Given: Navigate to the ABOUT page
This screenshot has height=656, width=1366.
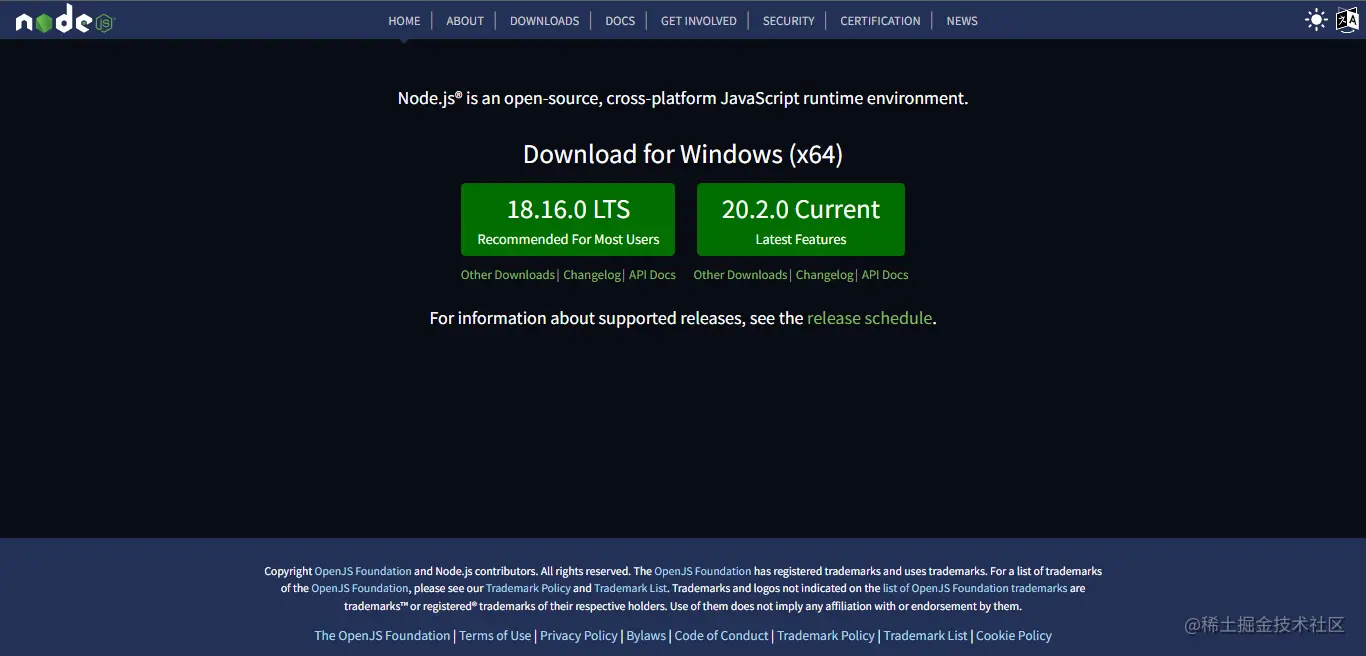Looking at the screenshot, I should coord(465,20).
